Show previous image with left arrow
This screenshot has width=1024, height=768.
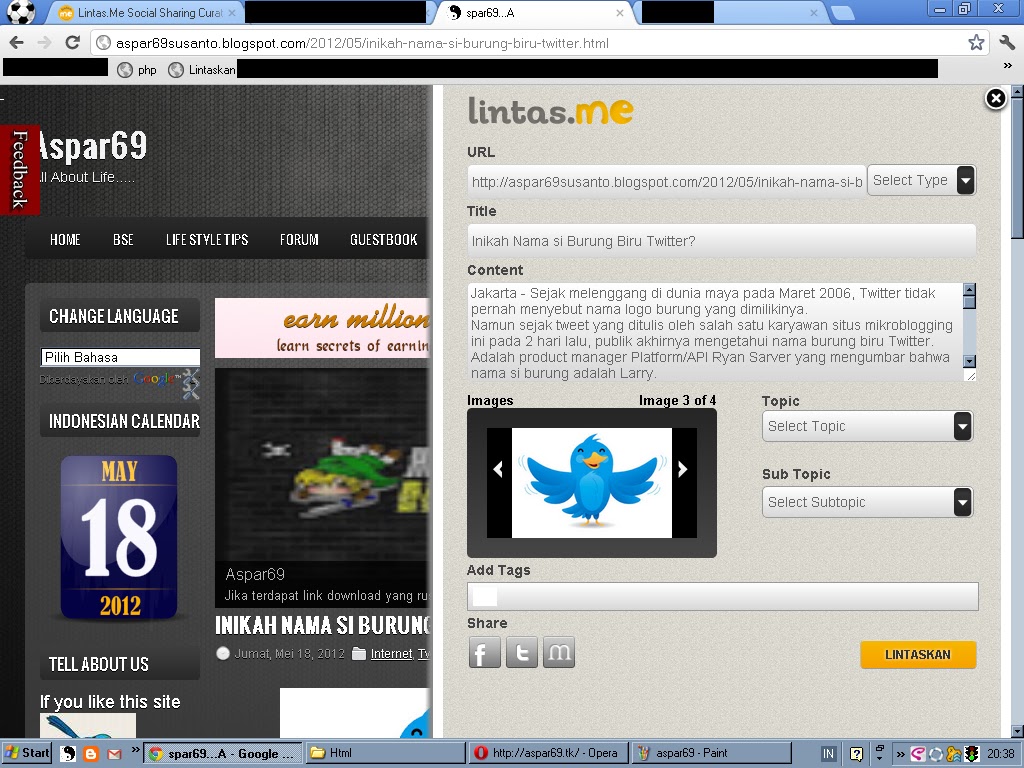(x=498, y=469)
